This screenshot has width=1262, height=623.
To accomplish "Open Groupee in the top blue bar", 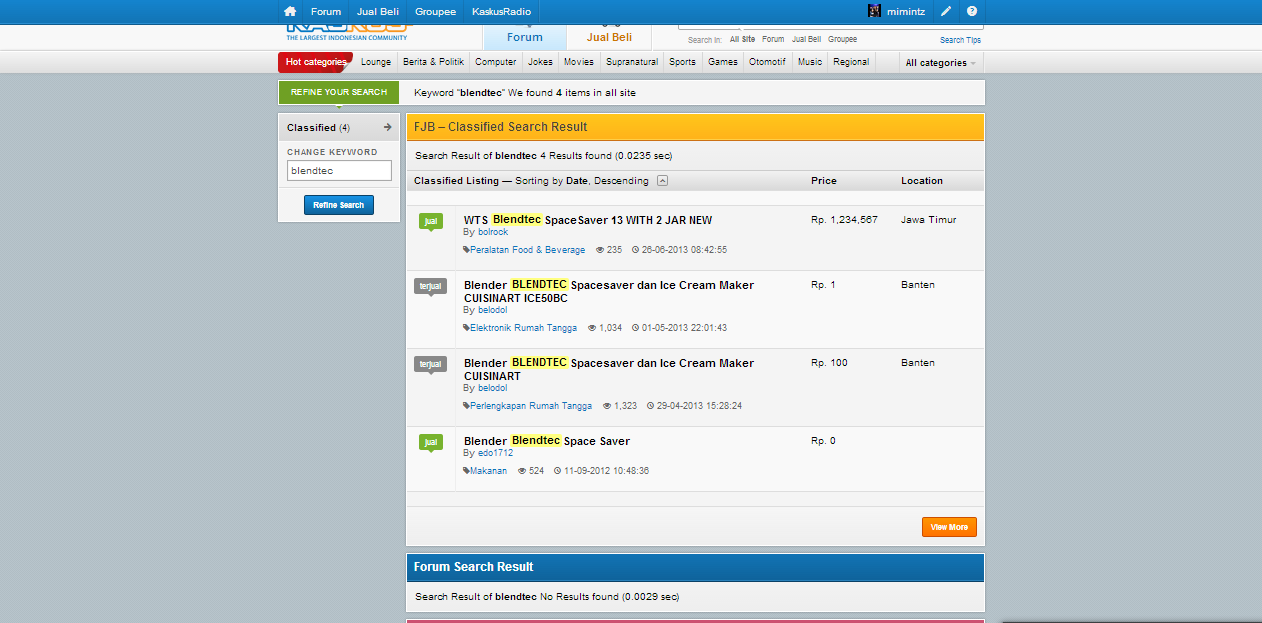I will 436,11.
